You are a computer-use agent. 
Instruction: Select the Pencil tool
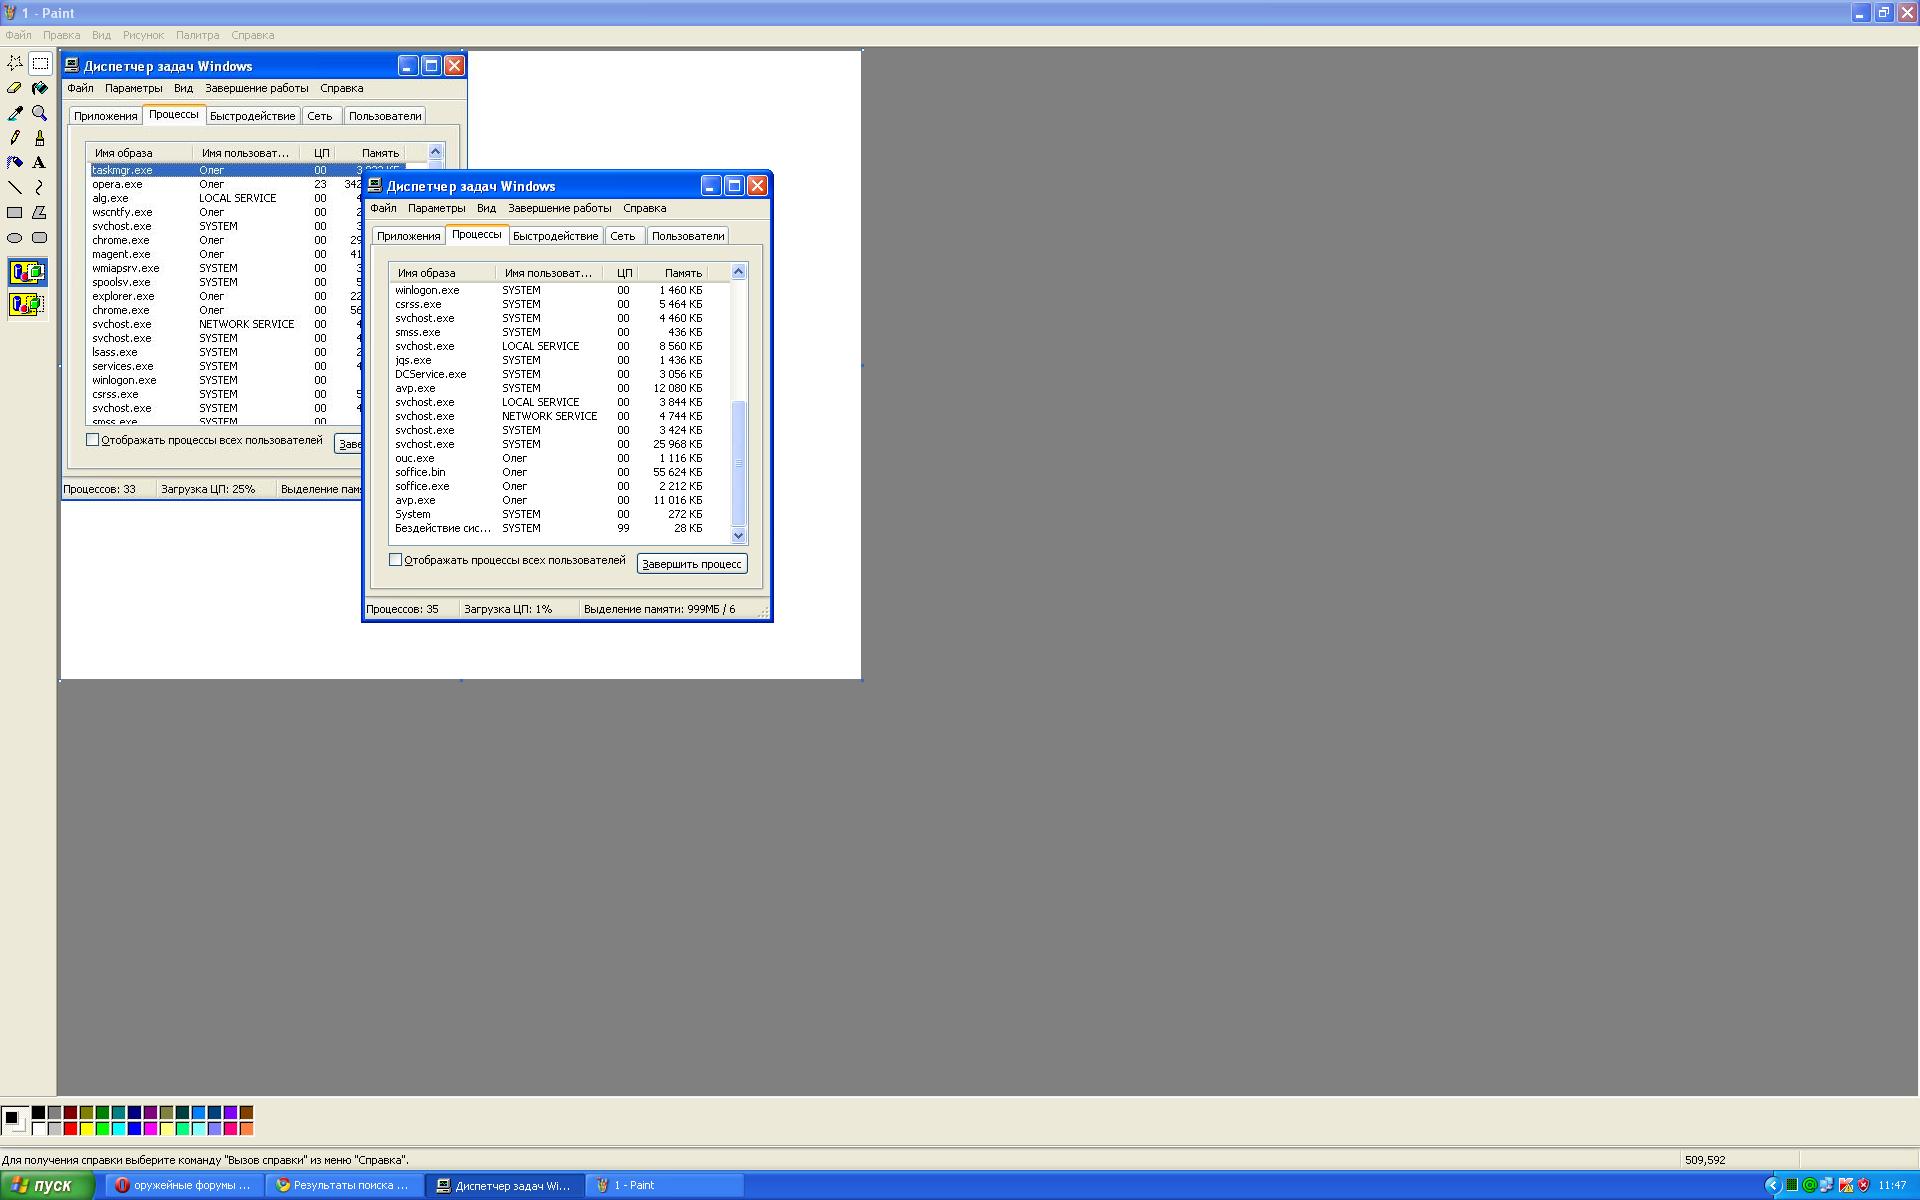tap(15, 138)
